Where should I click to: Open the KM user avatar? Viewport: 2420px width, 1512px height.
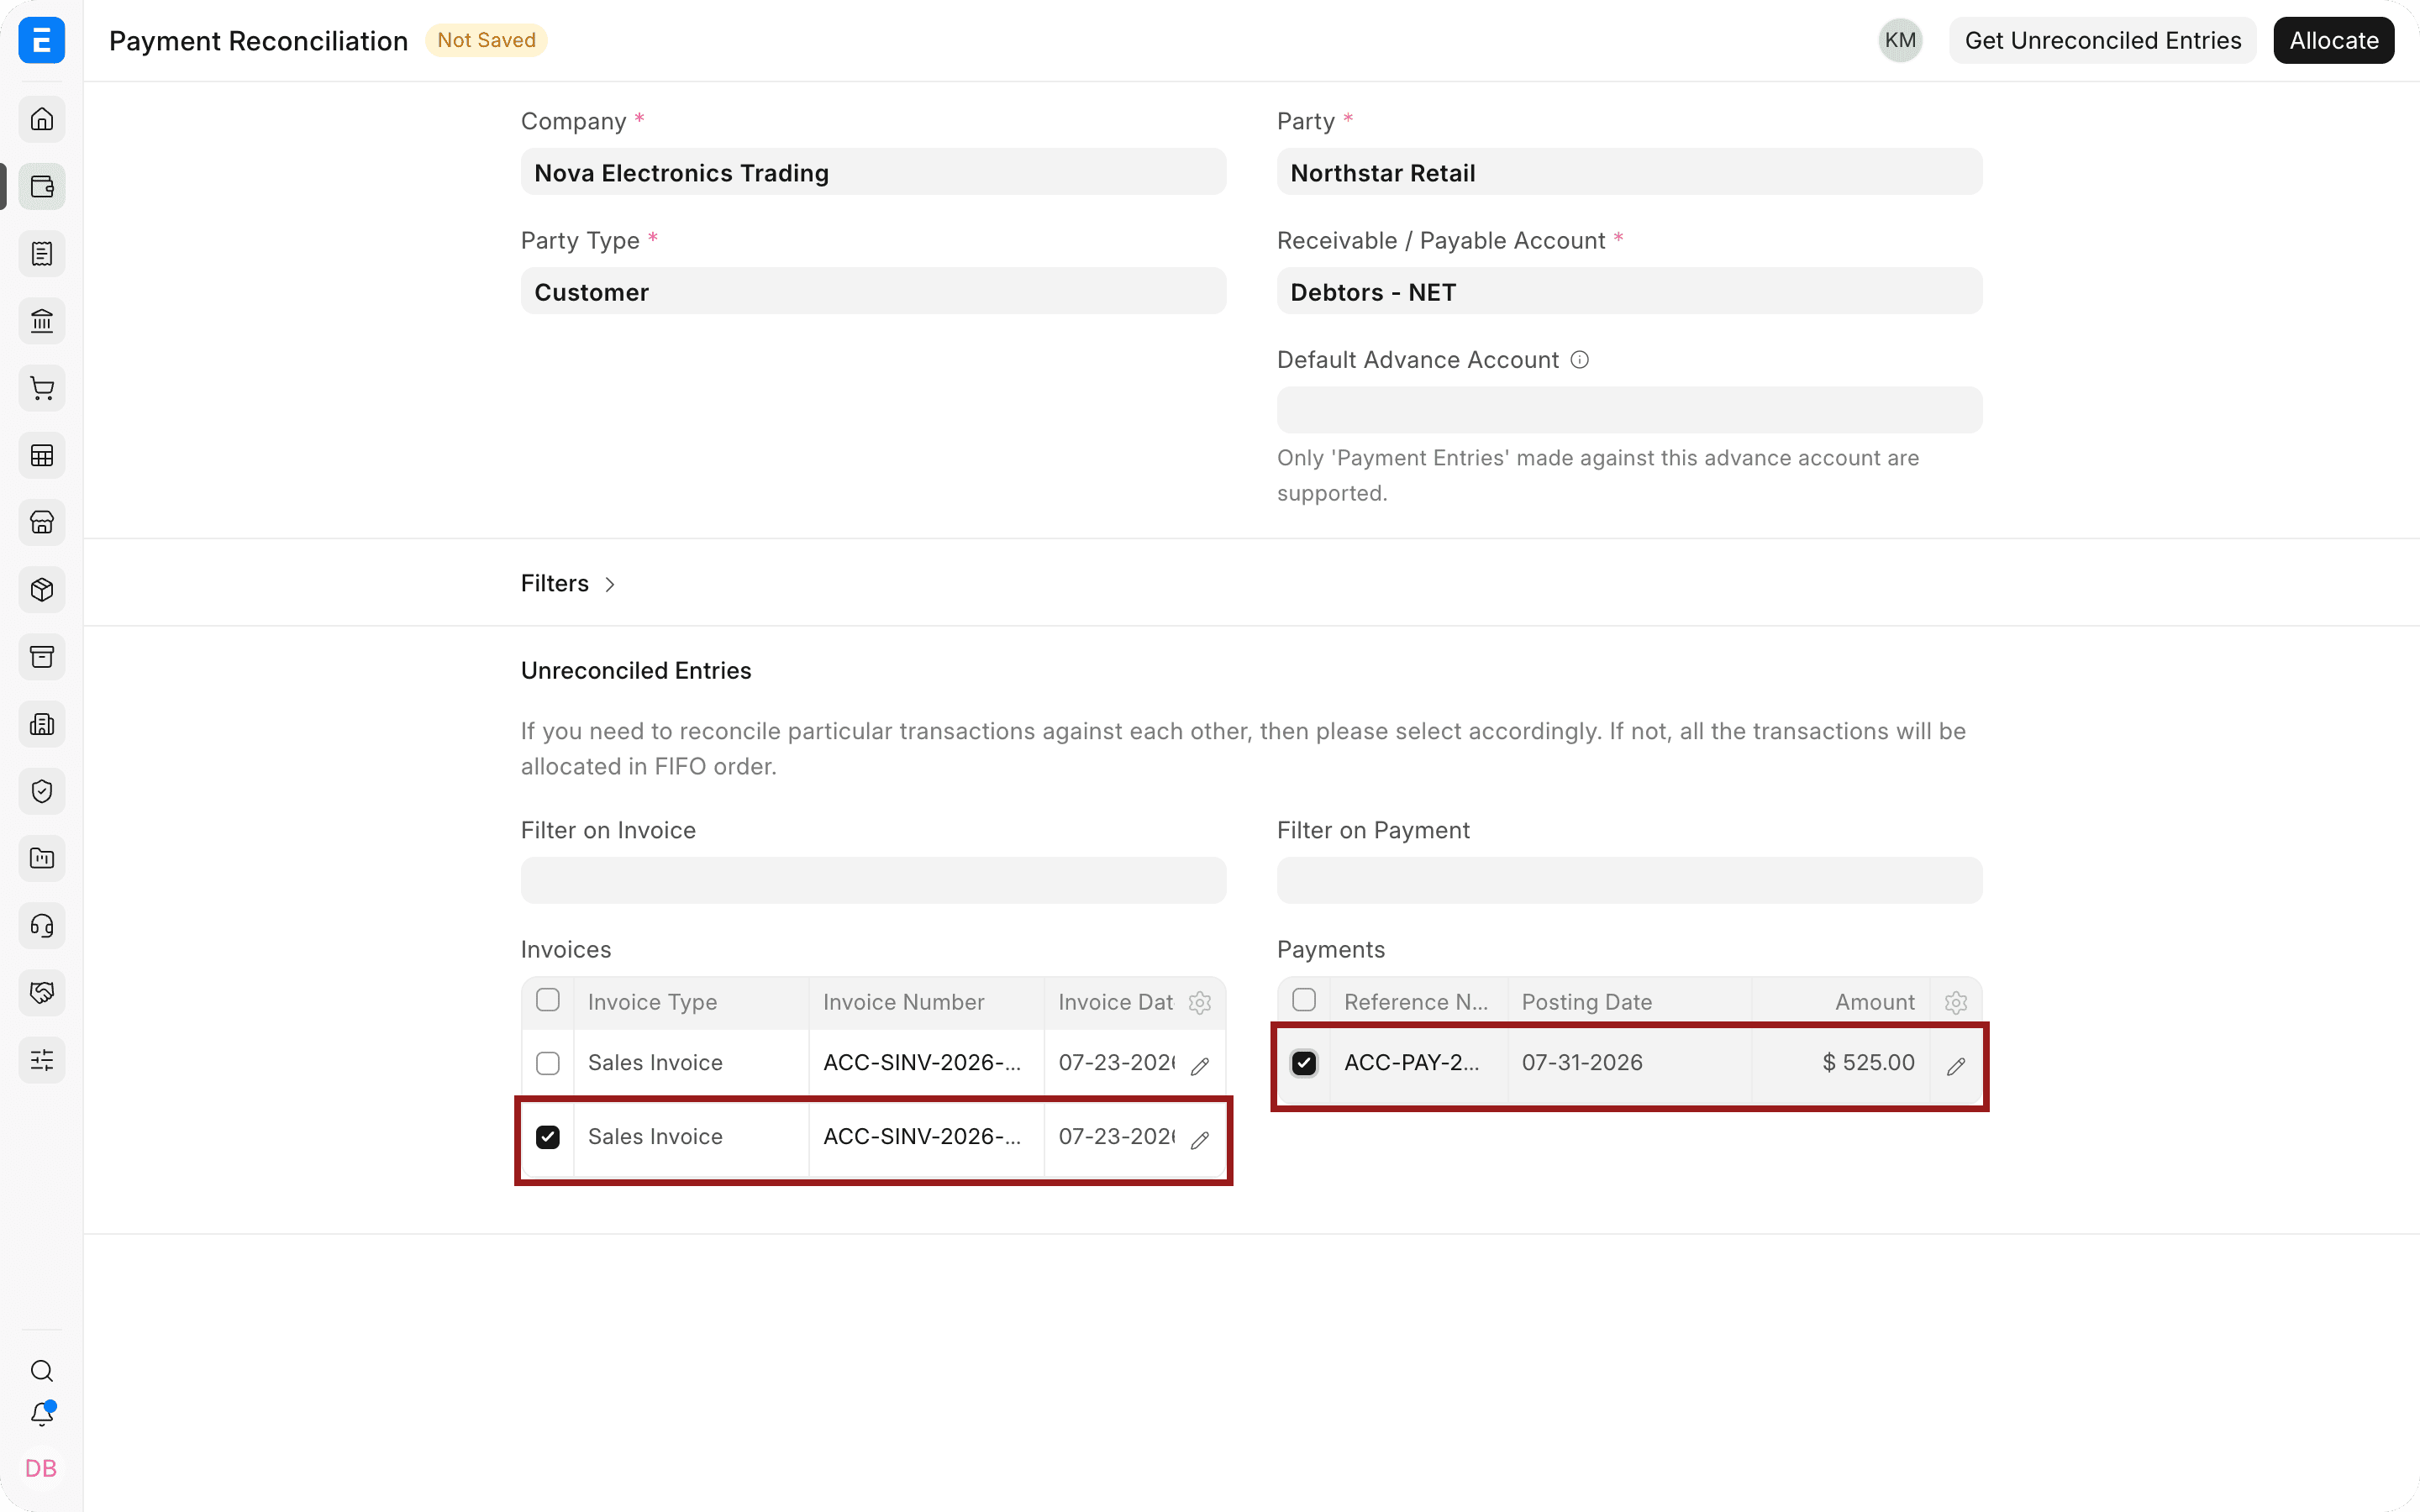click(1900, 40)
